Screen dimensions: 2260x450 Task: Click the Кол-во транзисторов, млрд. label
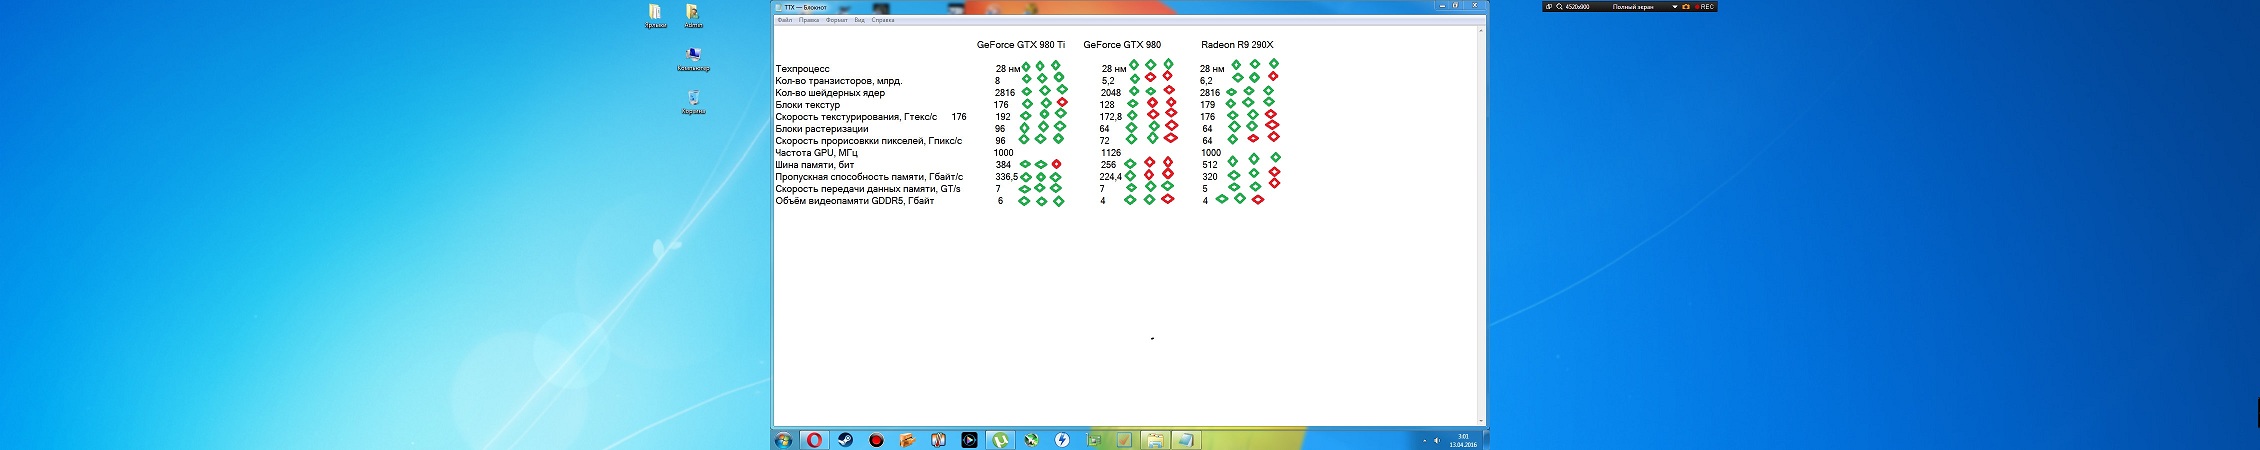point(838,81)
